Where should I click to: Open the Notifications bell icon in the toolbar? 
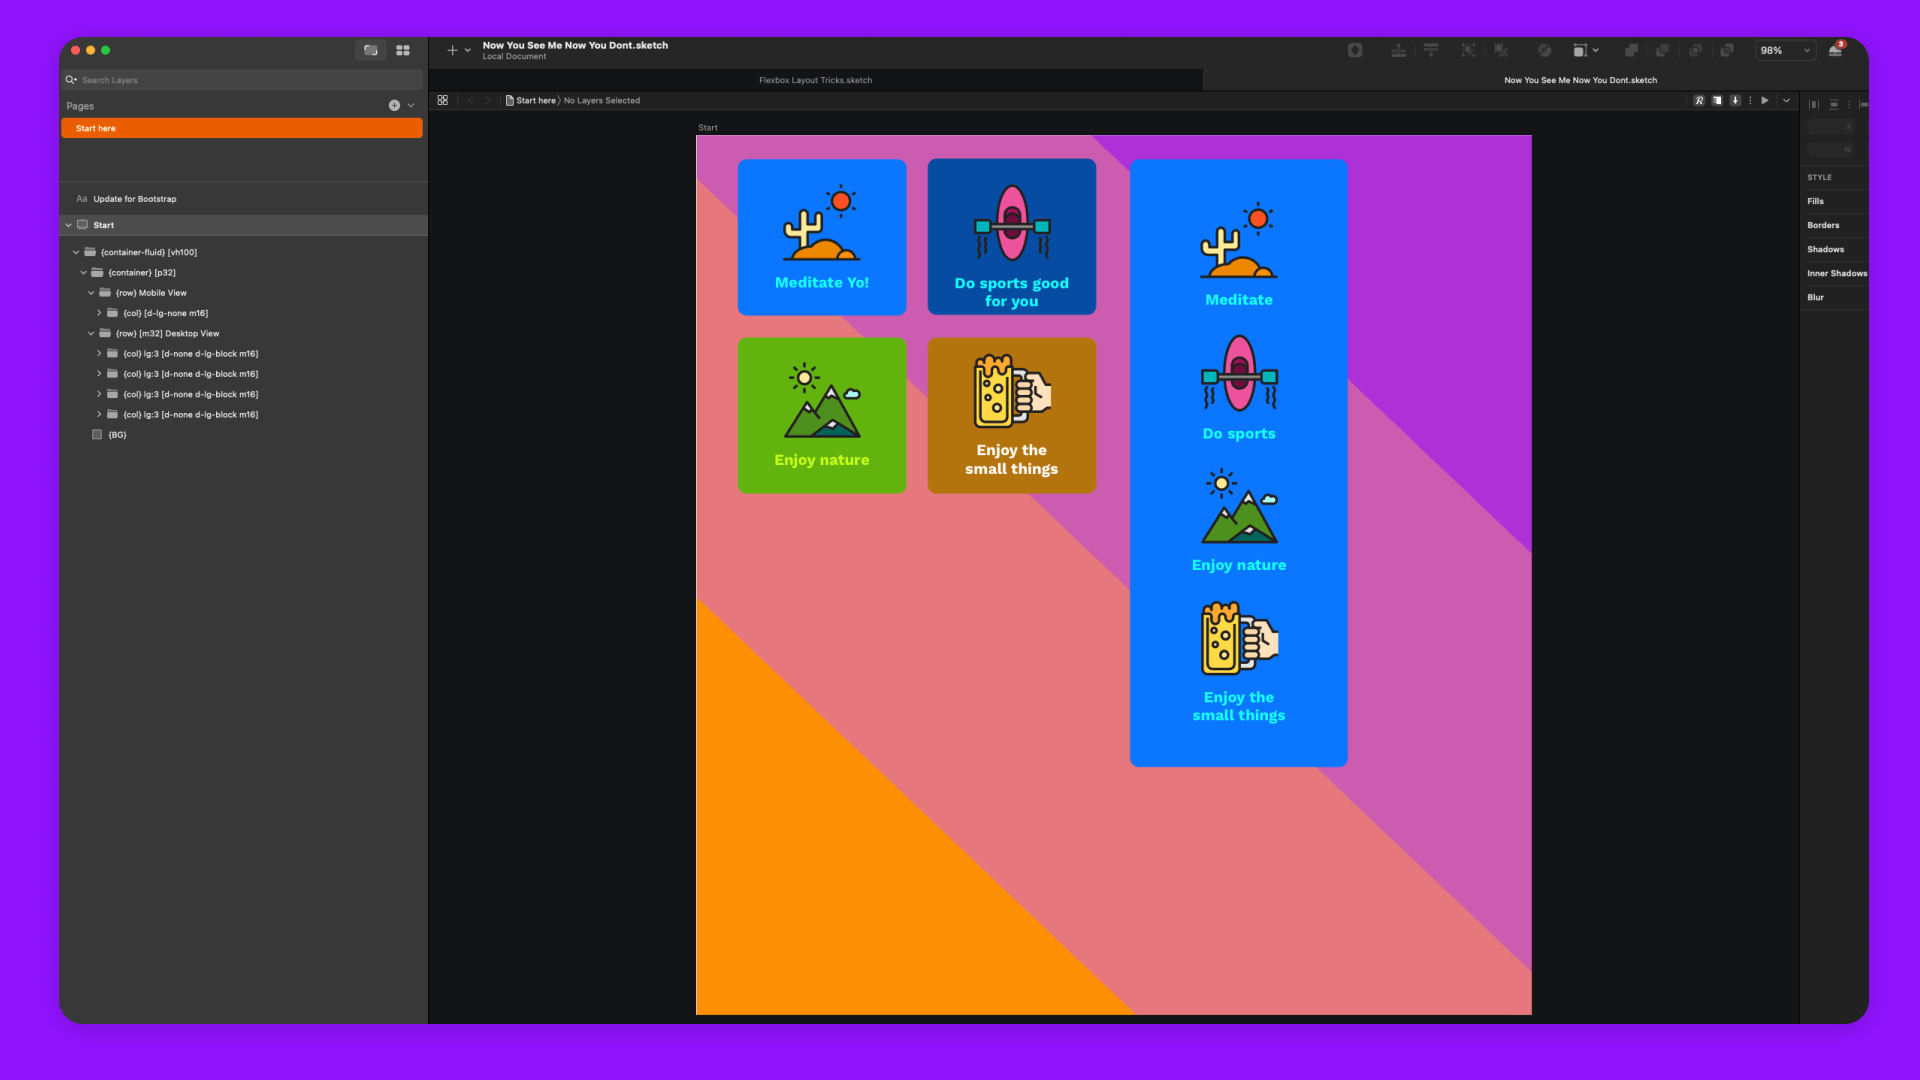(1835, 50)
